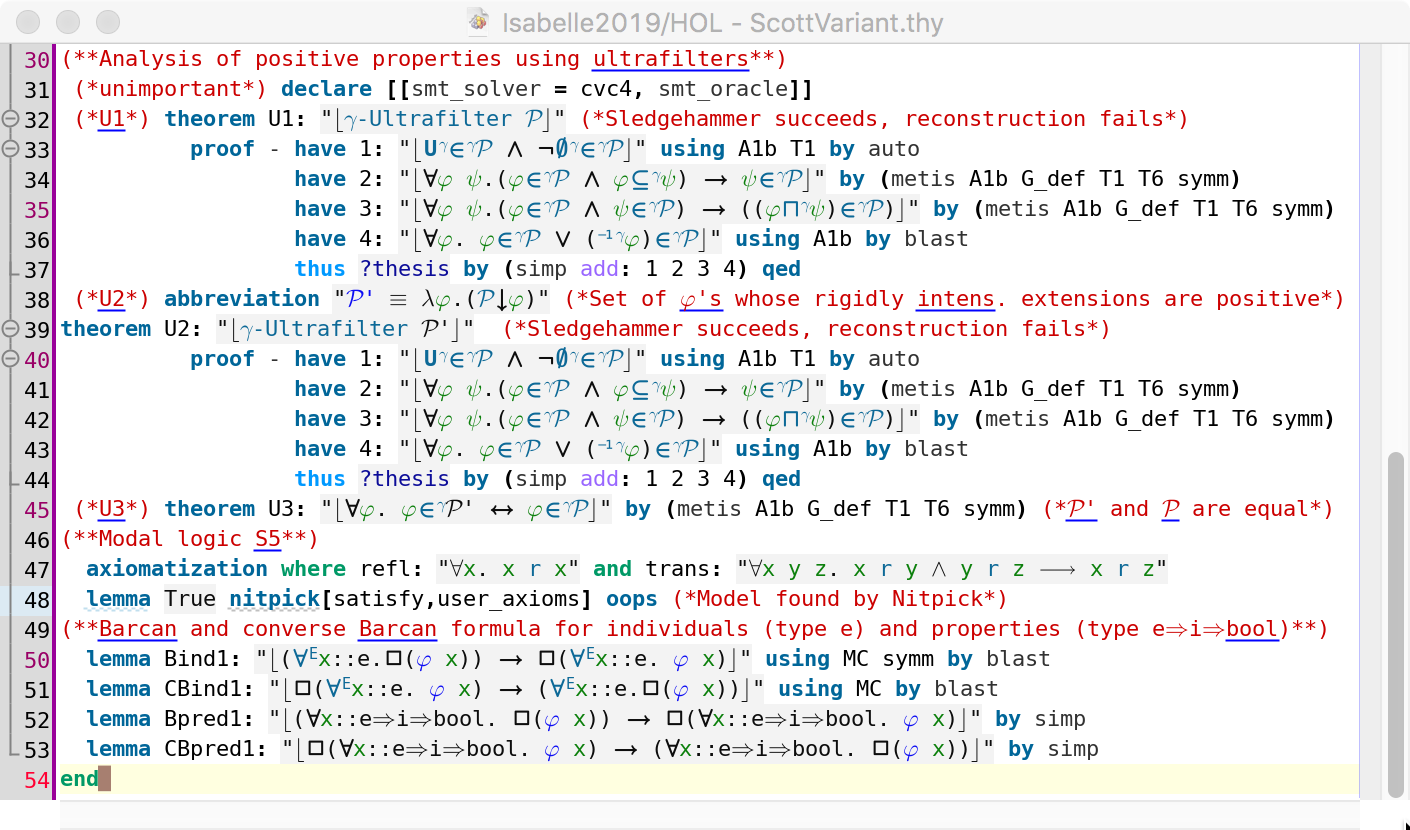Click the scrollbar track above the thumb
1410x830 pixels.
pyautogui.click(x=1397, y=250)
